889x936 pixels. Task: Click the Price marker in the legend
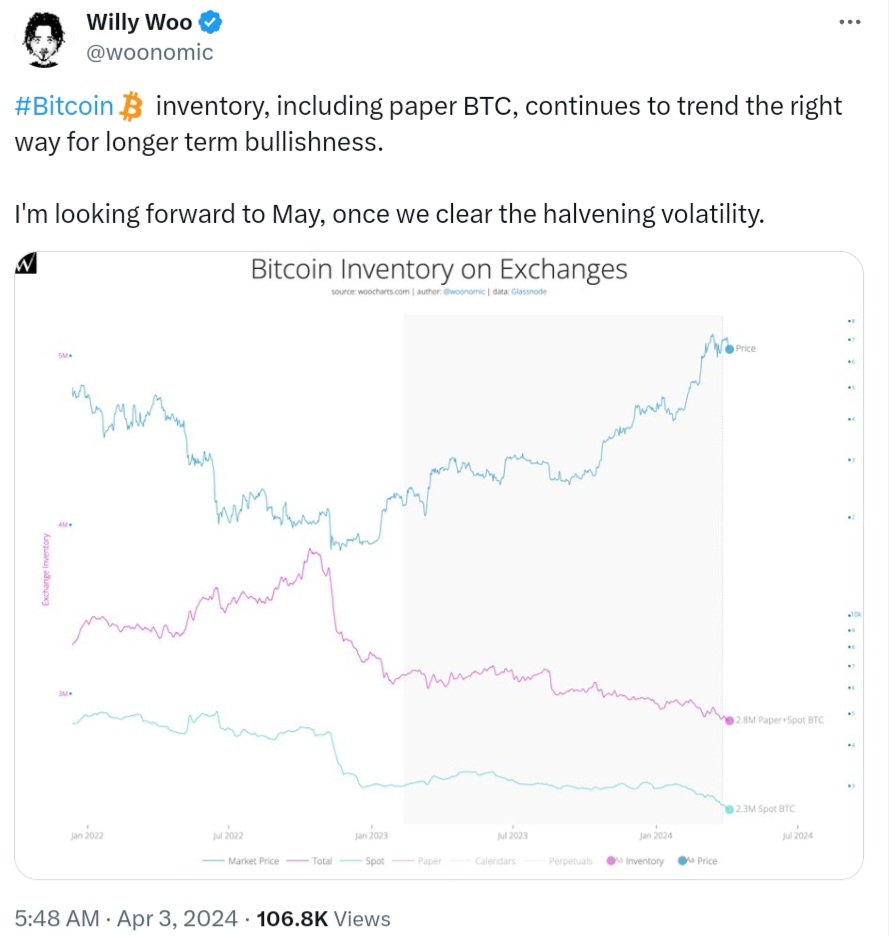683,861
